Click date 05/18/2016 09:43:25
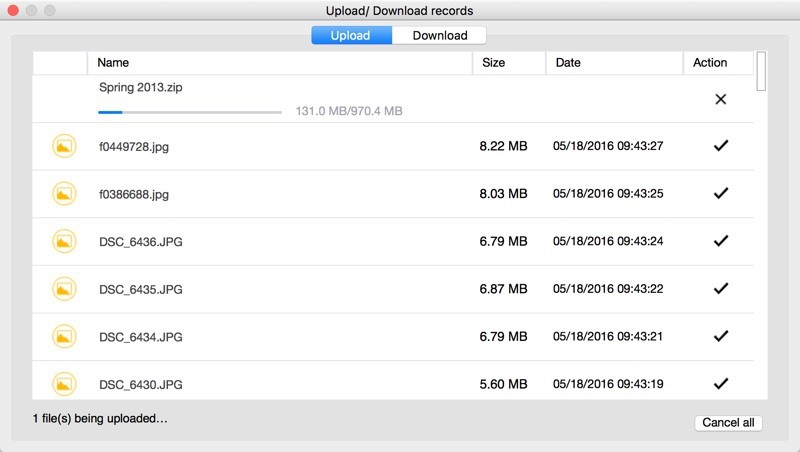The image size is (800, 452). coord(608,193)
